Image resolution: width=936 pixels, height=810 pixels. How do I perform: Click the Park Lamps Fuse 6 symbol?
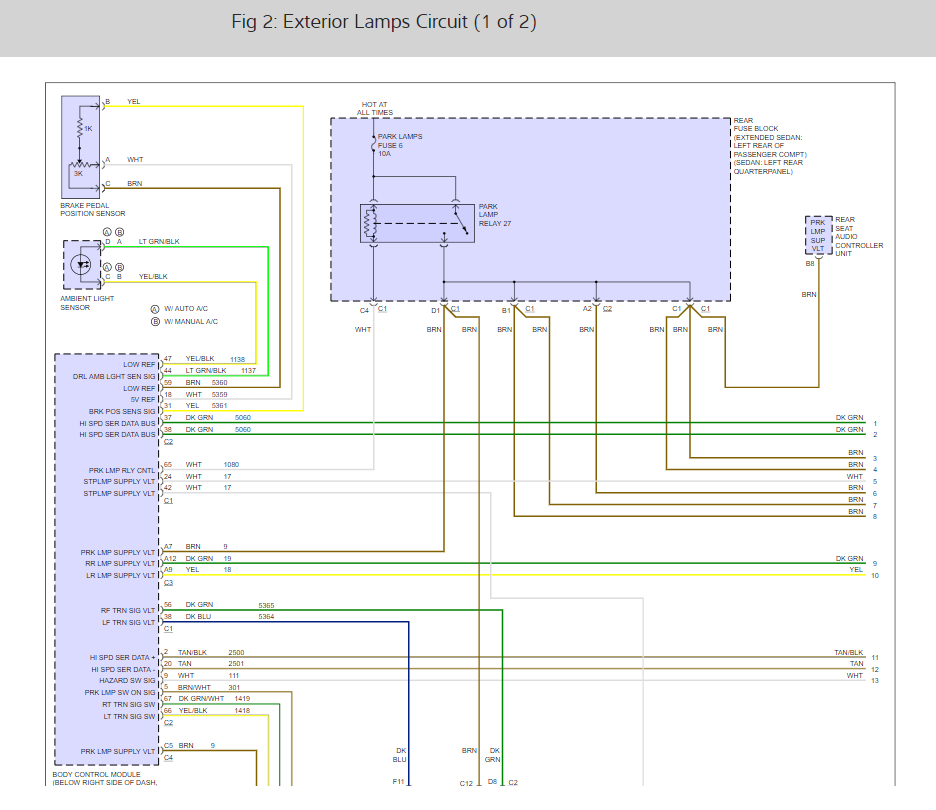point(374,145)
